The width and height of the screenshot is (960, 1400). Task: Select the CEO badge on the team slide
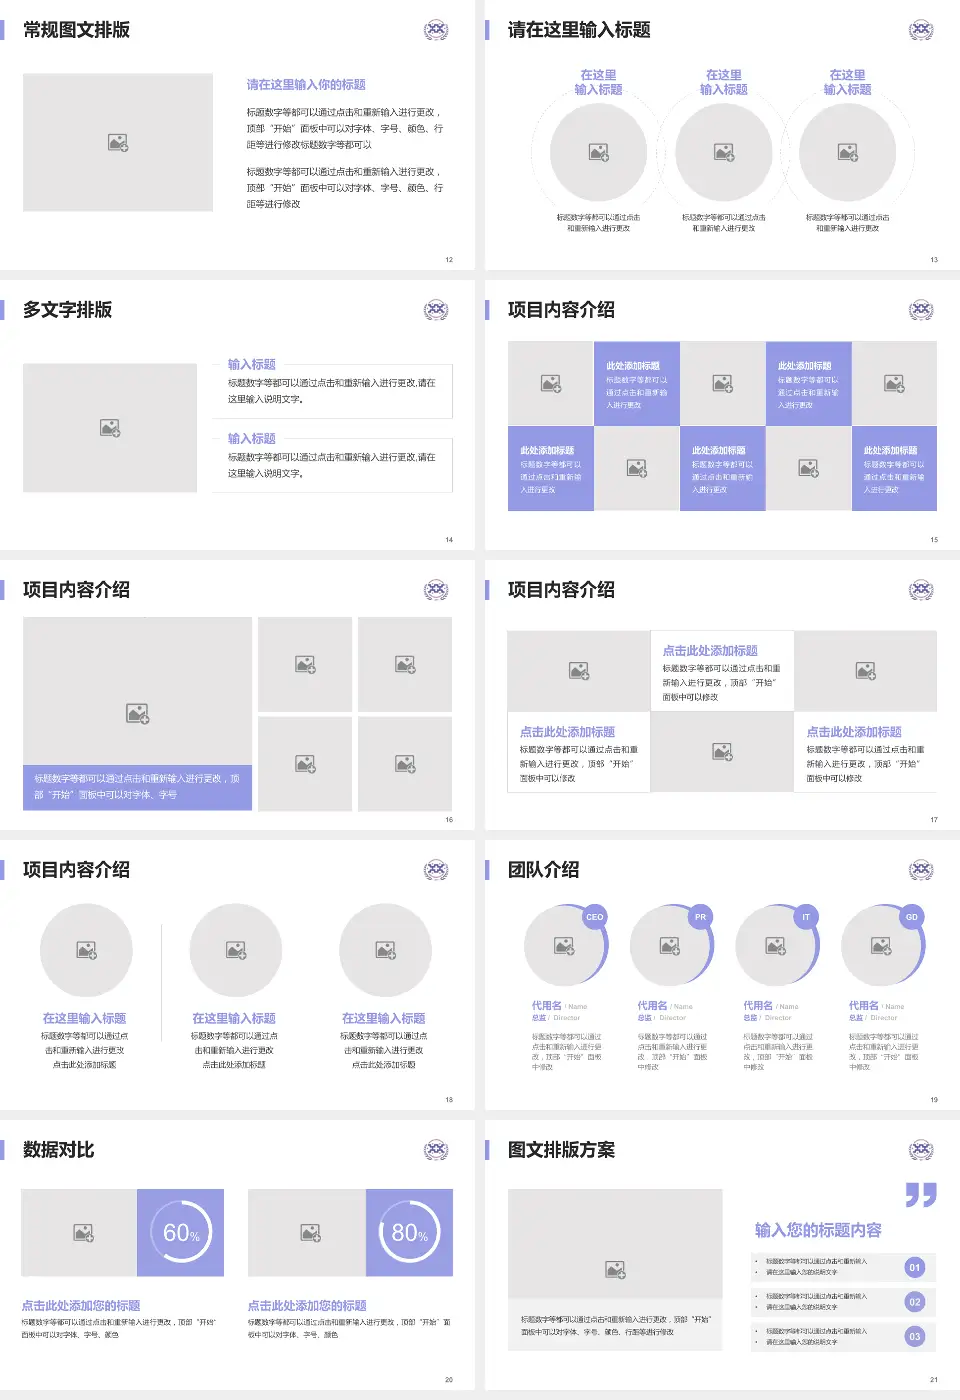click(595, 917)
